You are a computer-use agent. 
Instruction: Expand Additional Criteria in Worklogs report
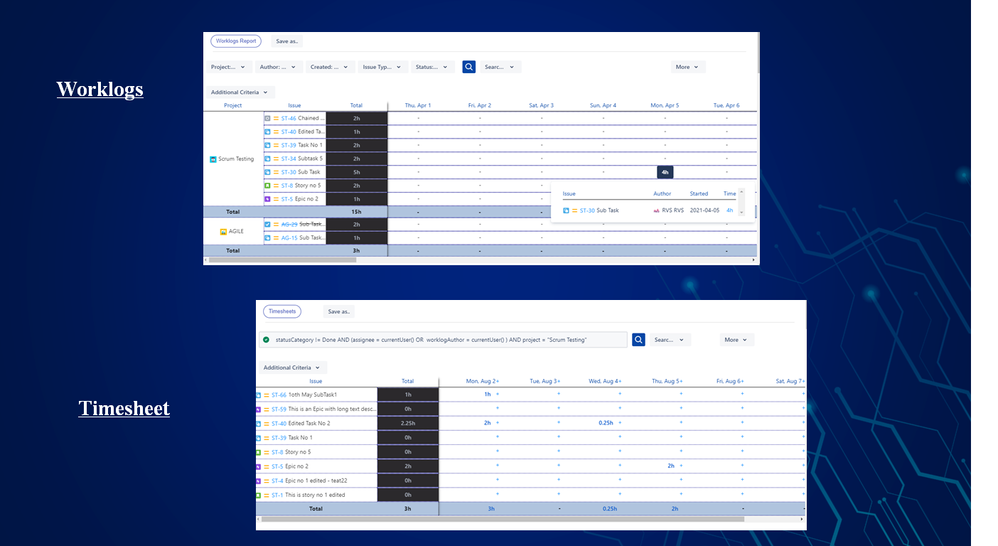tap(239, 92)
